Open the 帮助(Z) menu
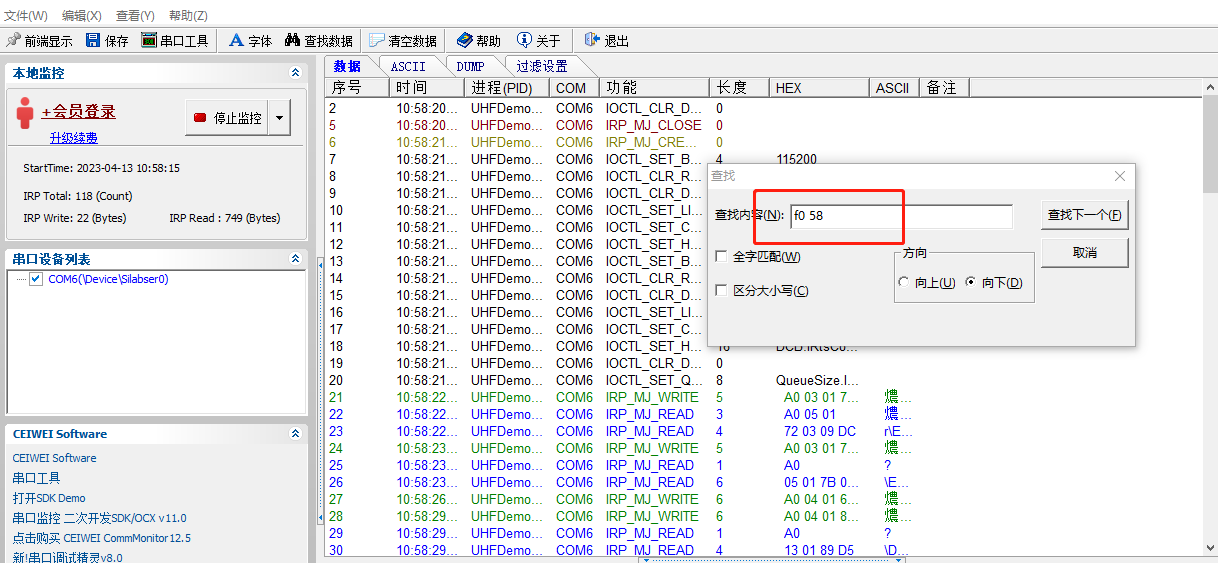Screen dimensions: 1218x563 pos(188,15)
